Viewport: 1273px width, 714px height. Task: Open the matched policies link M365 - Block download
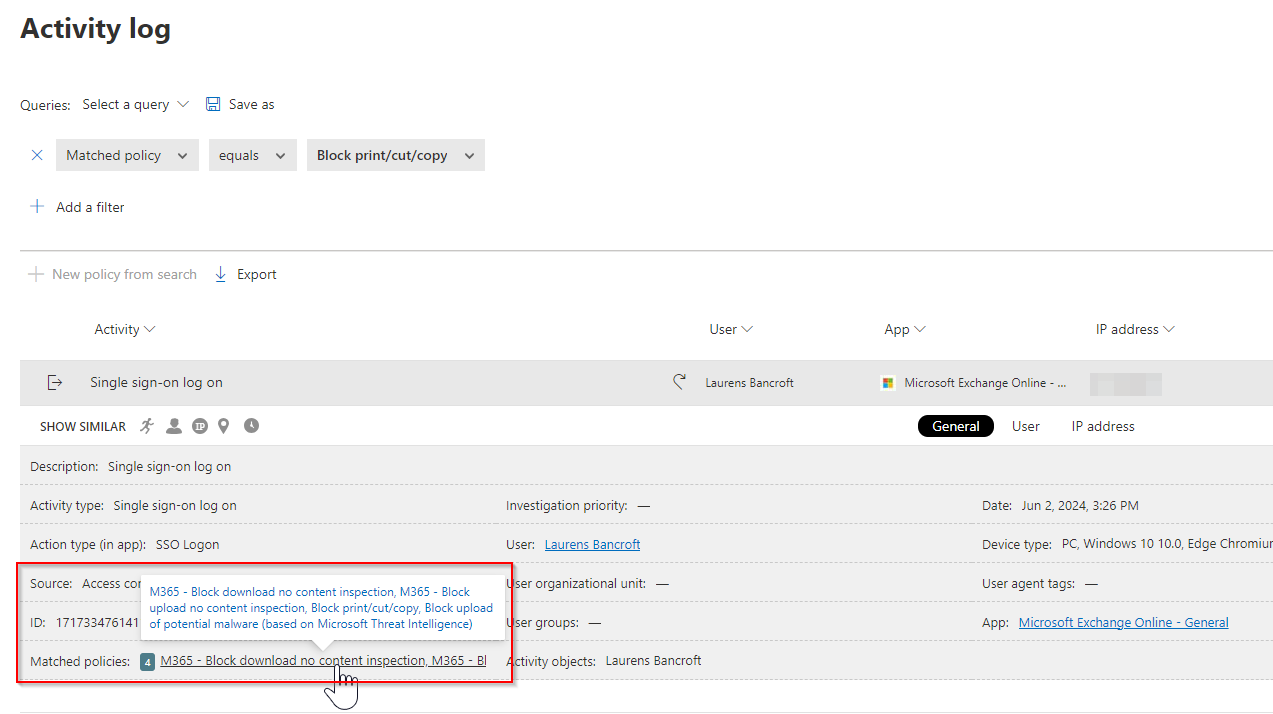coord(323,661)
